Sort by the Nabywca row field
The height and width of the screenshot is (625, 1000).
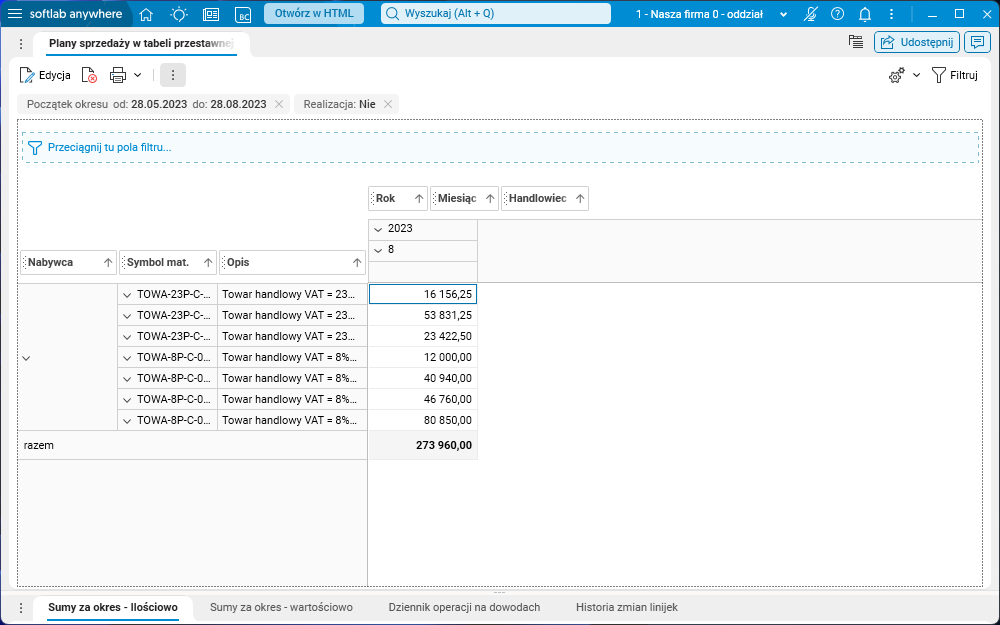(68, 262)
